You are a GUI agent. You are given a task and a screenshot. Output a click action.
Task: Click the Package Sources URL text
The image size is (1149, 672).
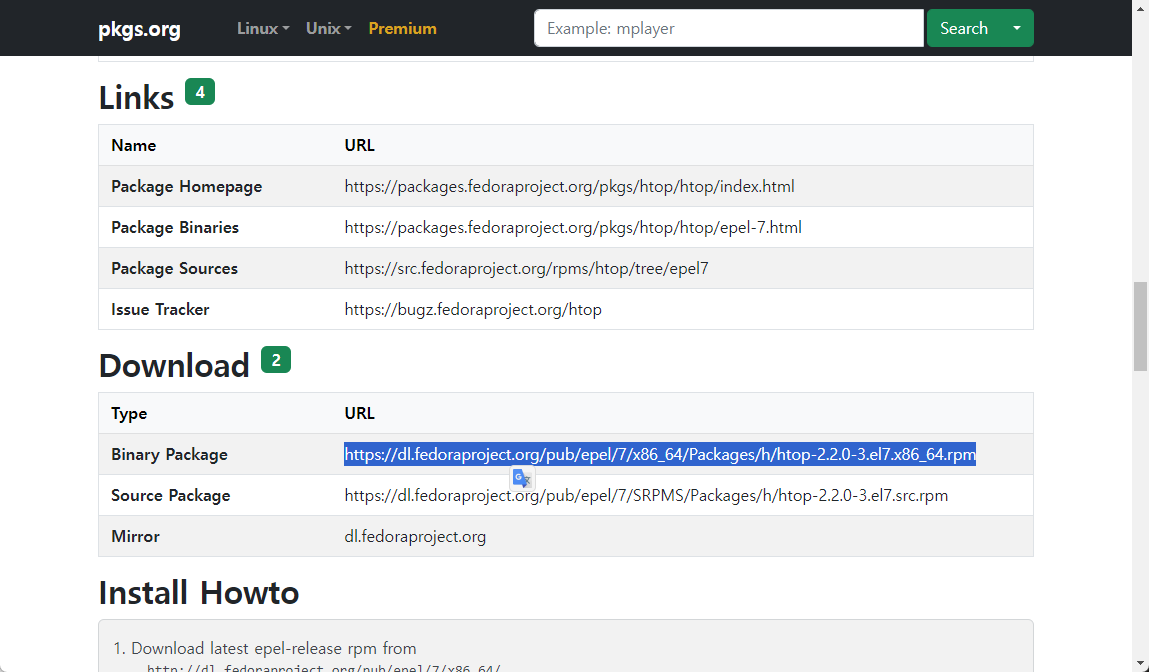click(526, 268)
